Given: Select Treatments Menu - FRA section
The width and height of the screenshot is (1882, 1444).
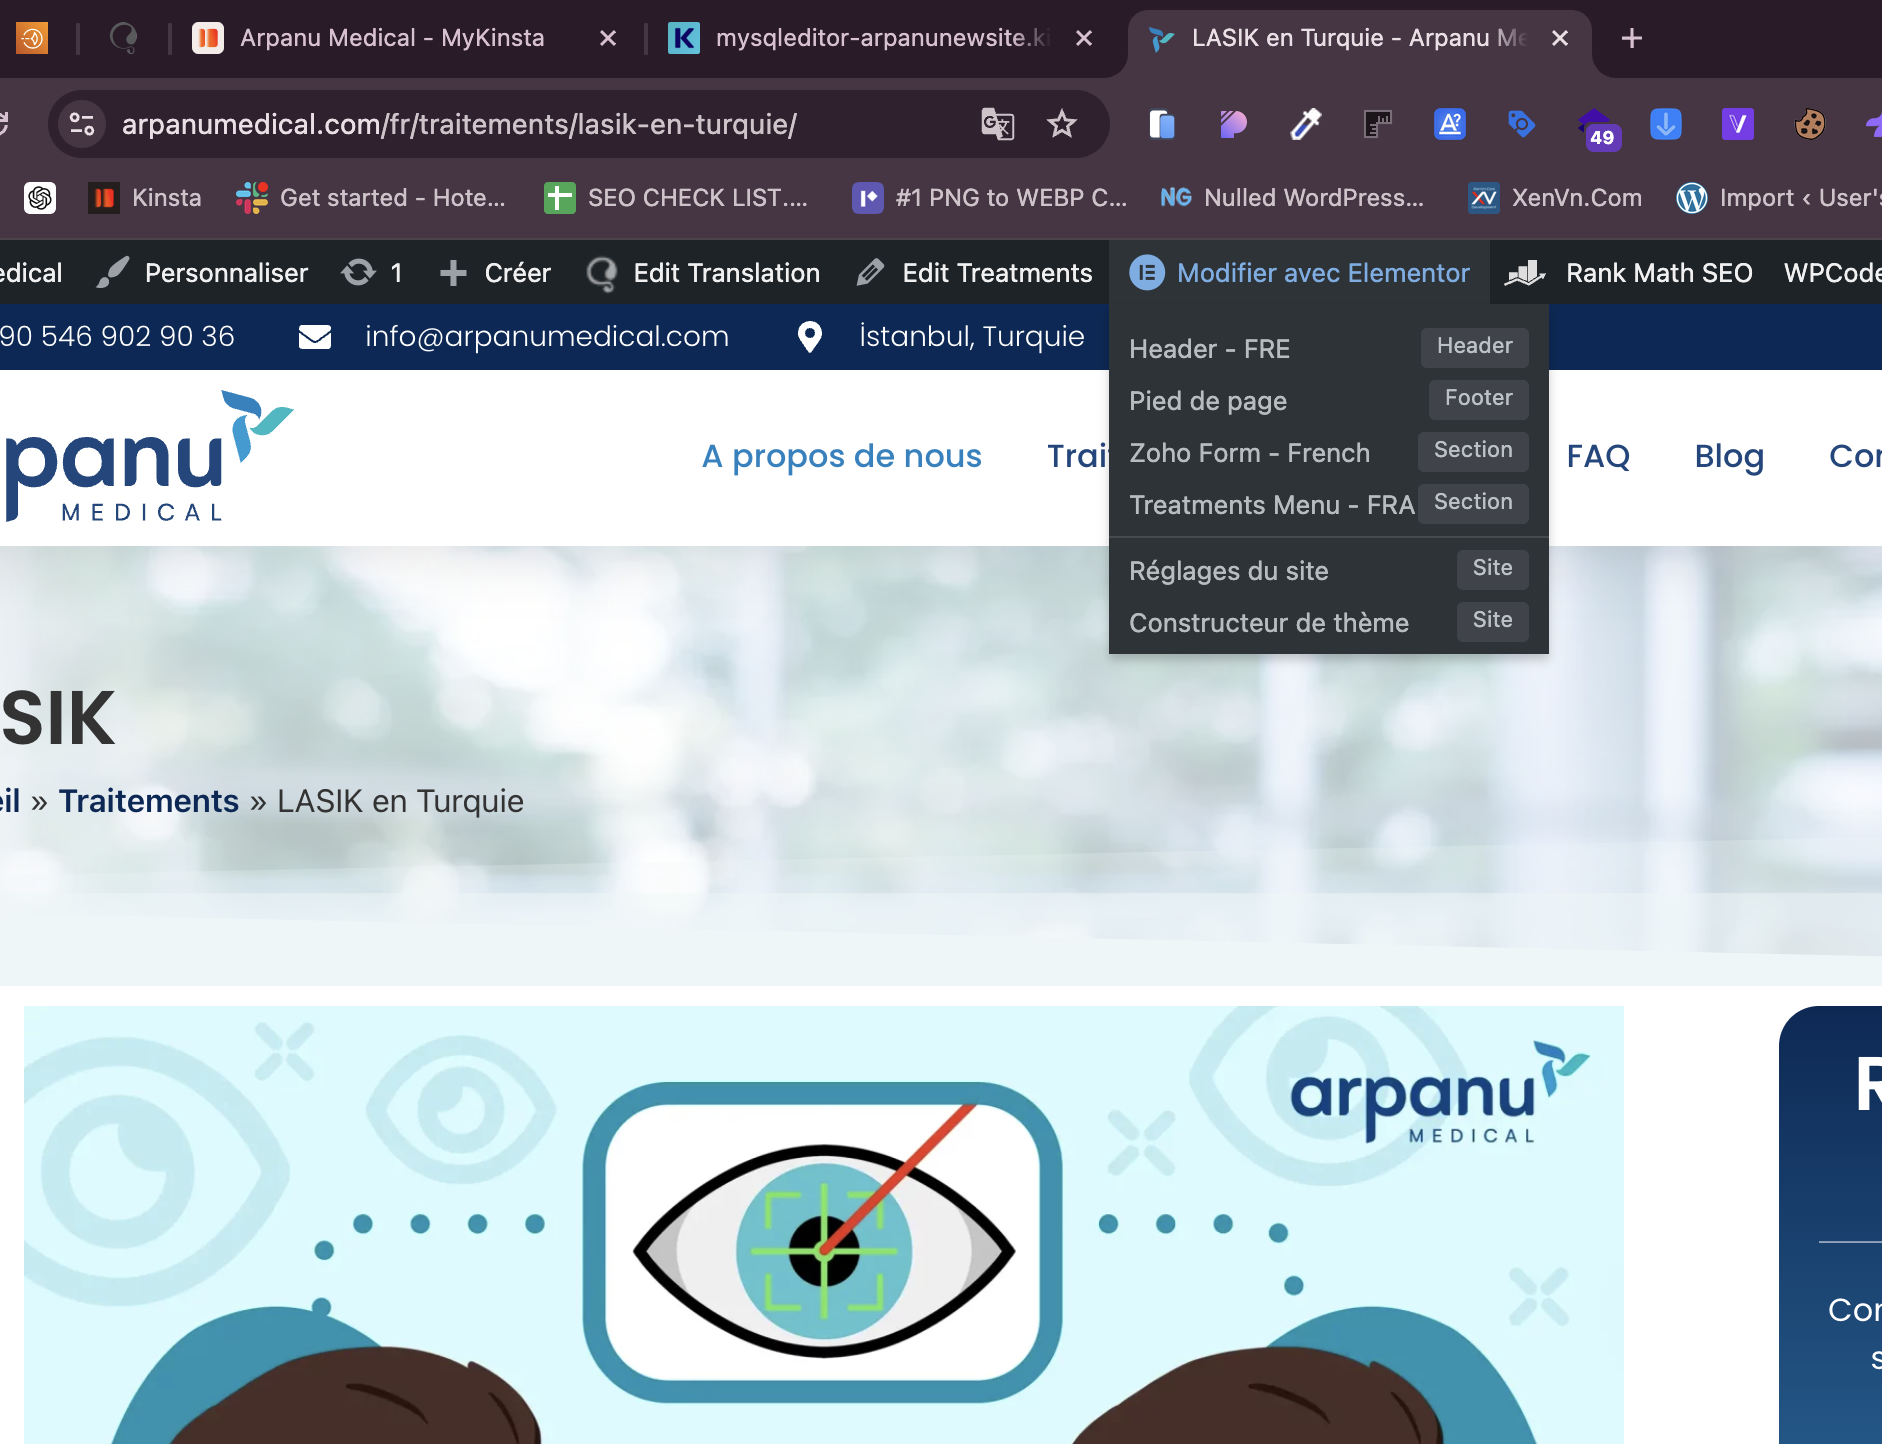Looking at the screenshot, I should [x=1328, y=504].
